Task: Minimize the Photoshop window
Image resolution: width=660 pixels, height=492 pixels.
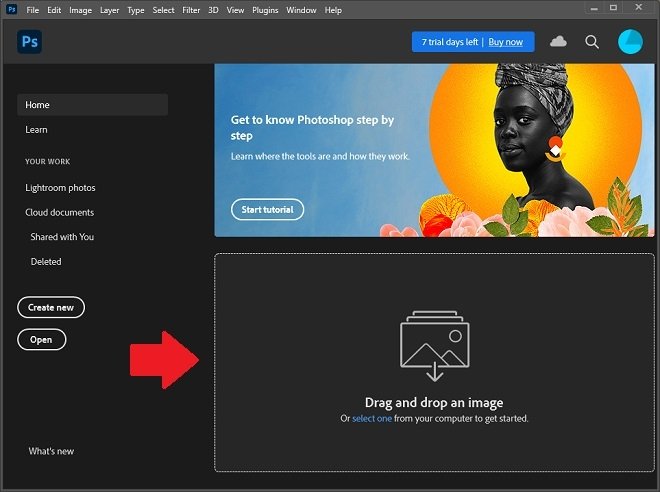Action: tap(594, 8)
